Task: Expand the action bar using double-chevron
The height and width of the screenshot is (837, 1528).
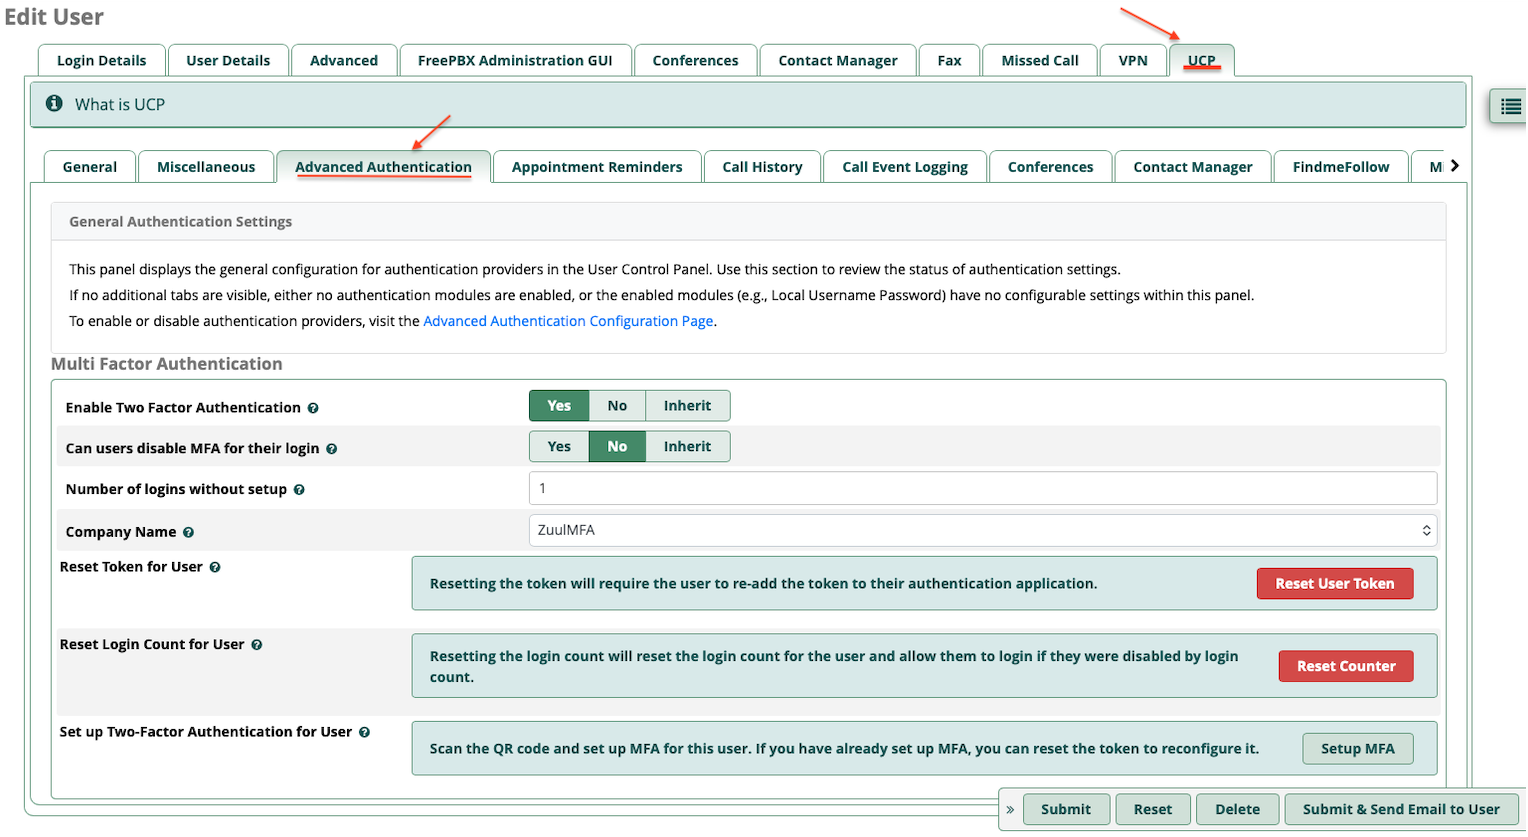Action: click(x=1010, y=810)
